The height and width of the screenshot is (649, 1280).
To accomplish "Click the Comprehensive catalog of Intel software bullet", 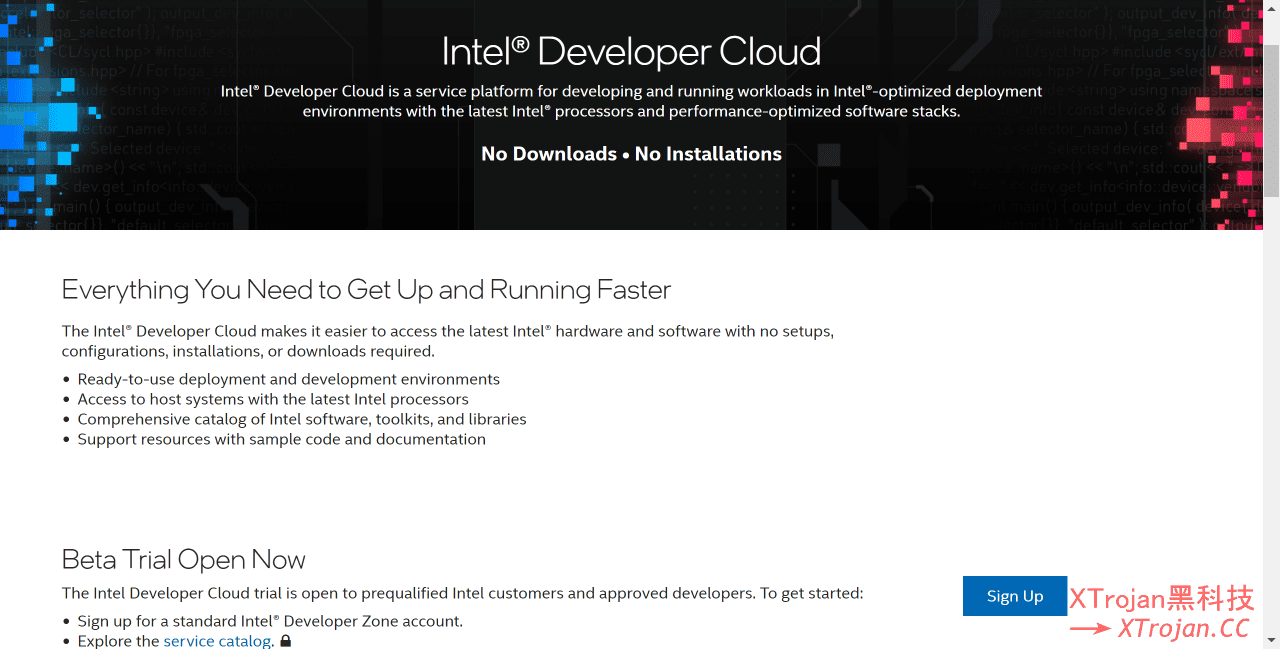I will point(302,419).
